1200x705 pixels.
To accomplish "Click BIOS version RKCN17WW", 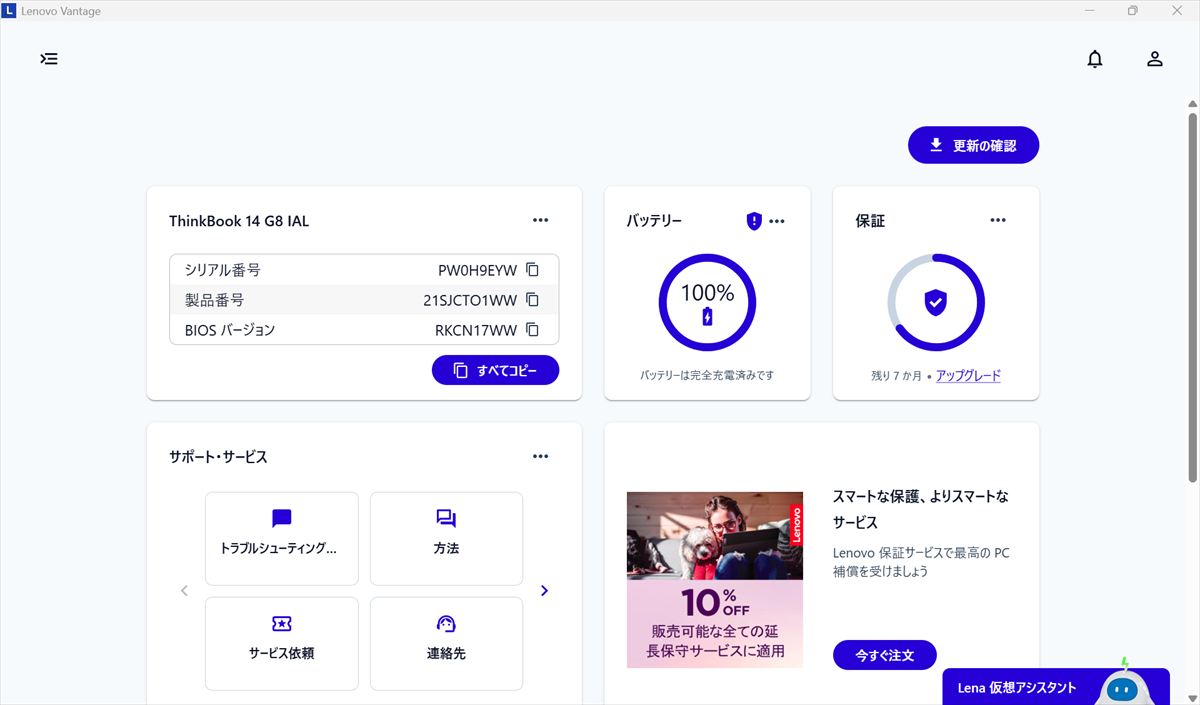I will coord(476,329).
